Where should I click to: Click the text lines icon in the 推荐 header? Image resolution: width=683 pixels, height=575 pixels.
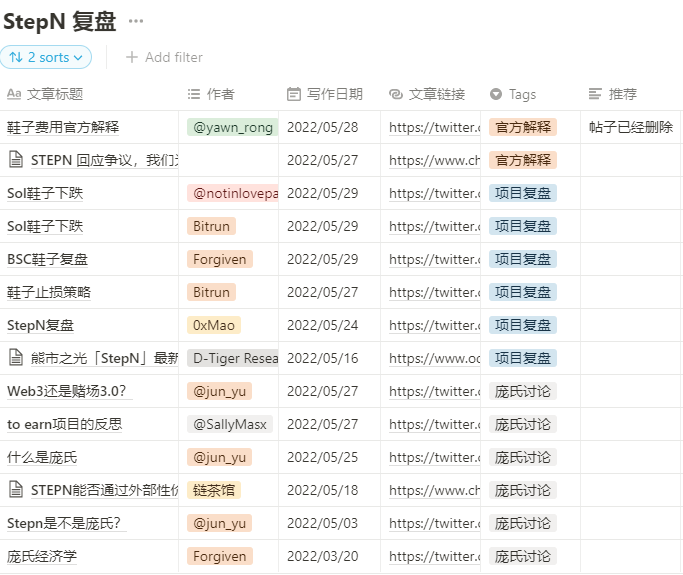tap(595, 94)
